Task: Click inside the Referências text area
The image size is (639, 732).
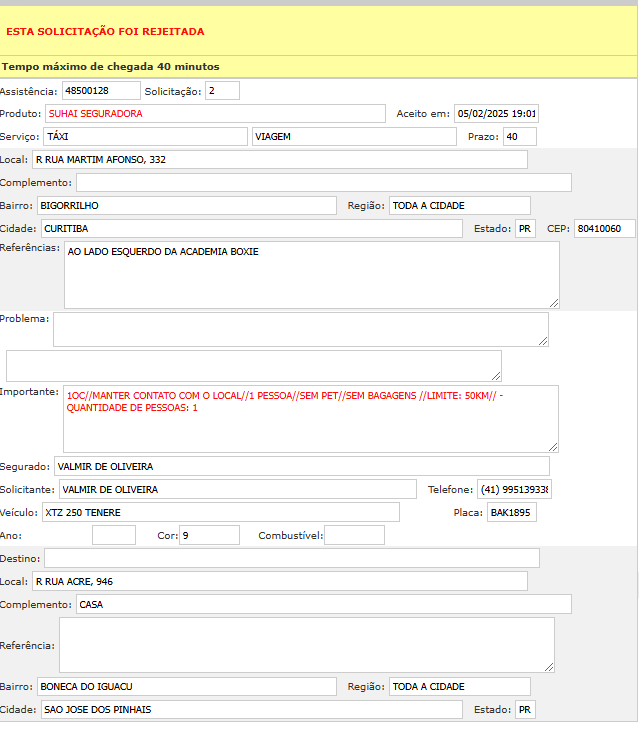Action: pos(310,274)
